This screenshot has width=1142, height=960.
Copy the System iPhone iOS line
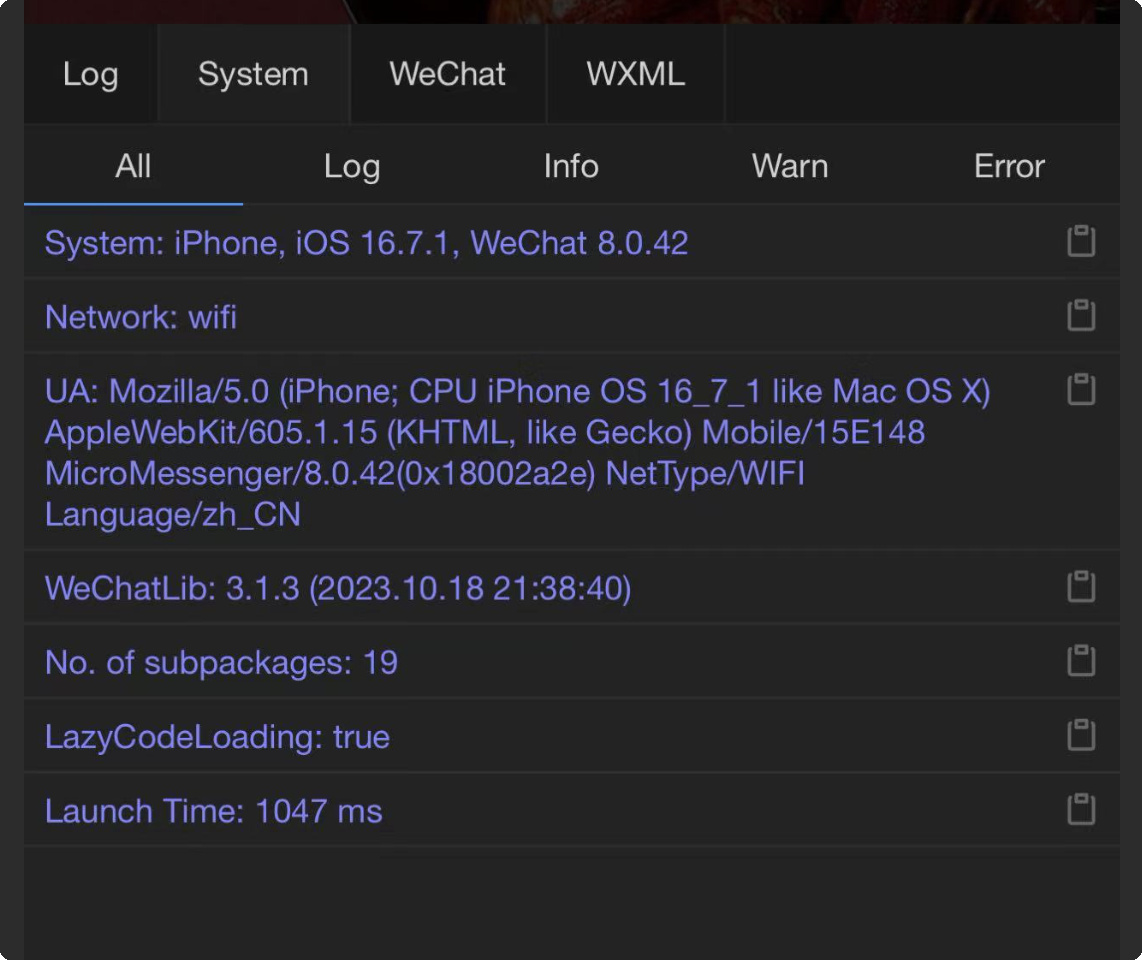(x=1082, y=241)
